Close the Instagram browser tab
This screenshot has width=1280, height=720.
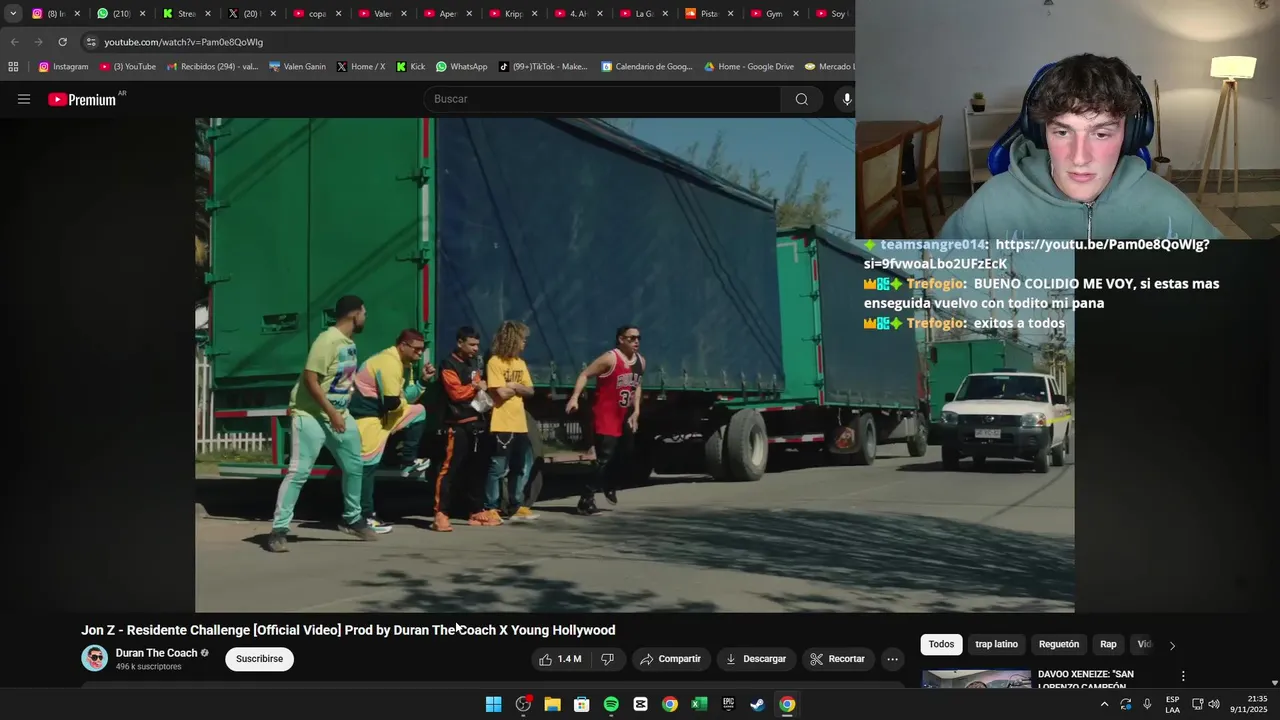coord(77,14)
